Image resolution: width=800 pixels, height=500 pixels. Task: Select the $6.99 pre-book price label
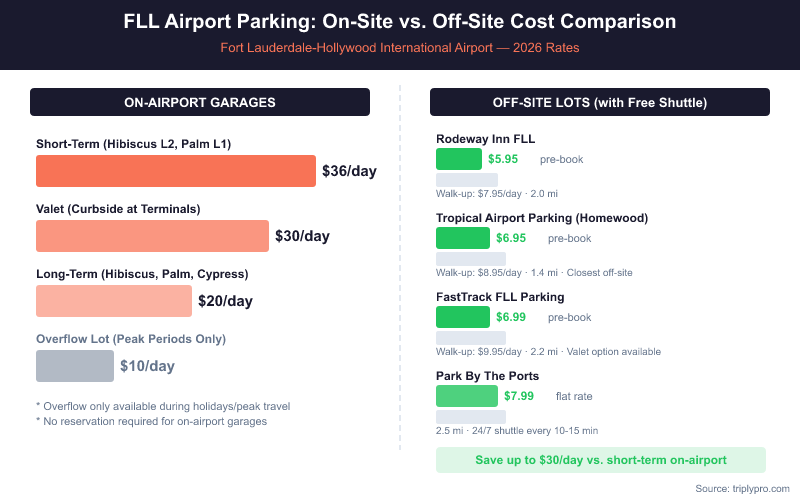click(x=512, y=317)
